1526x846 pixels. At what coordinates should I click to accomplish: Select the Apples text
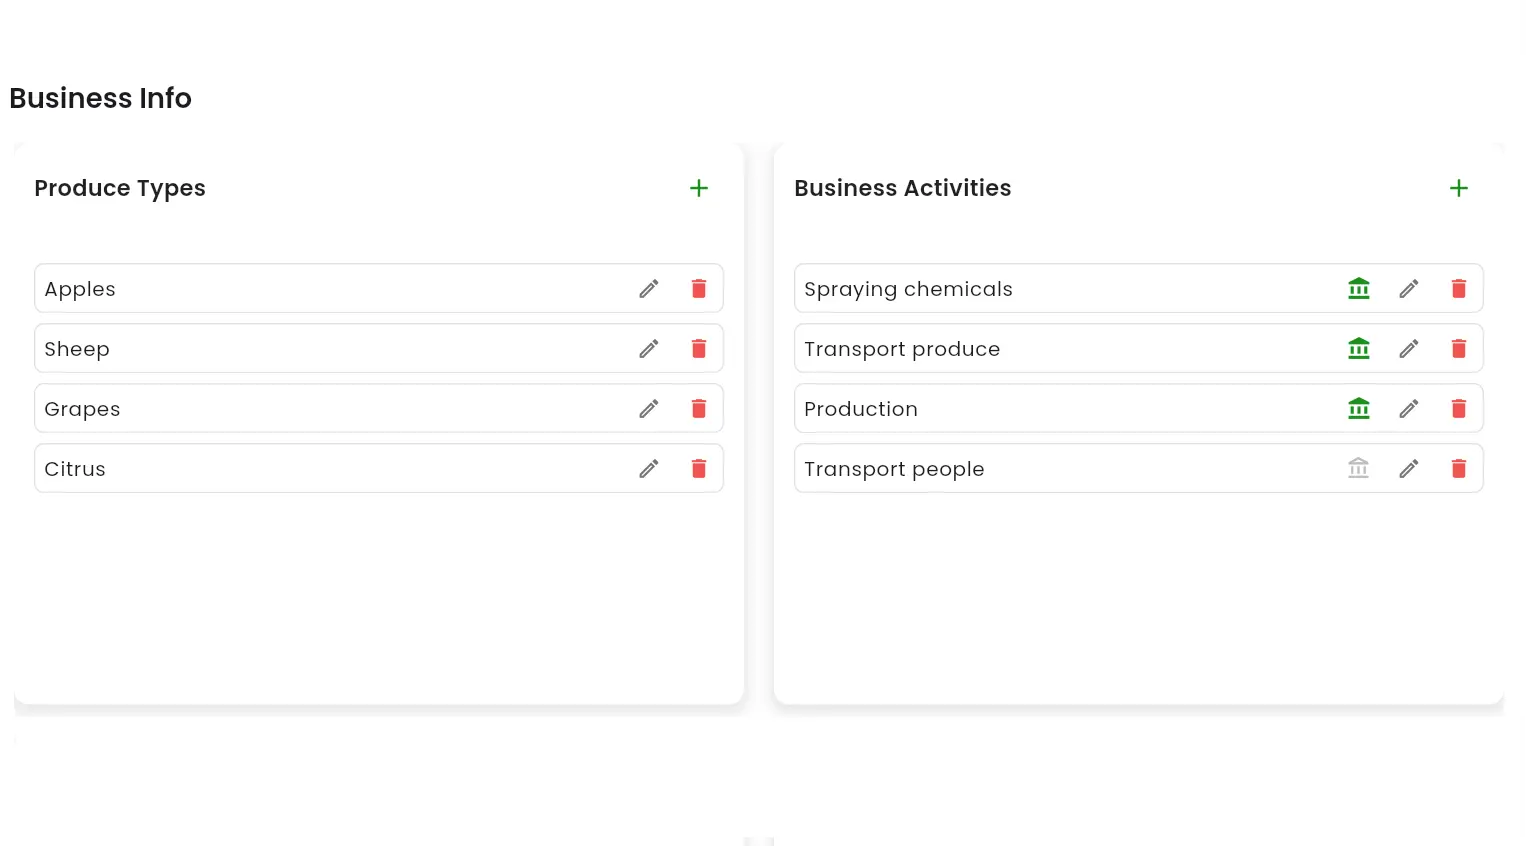point(80,289)
